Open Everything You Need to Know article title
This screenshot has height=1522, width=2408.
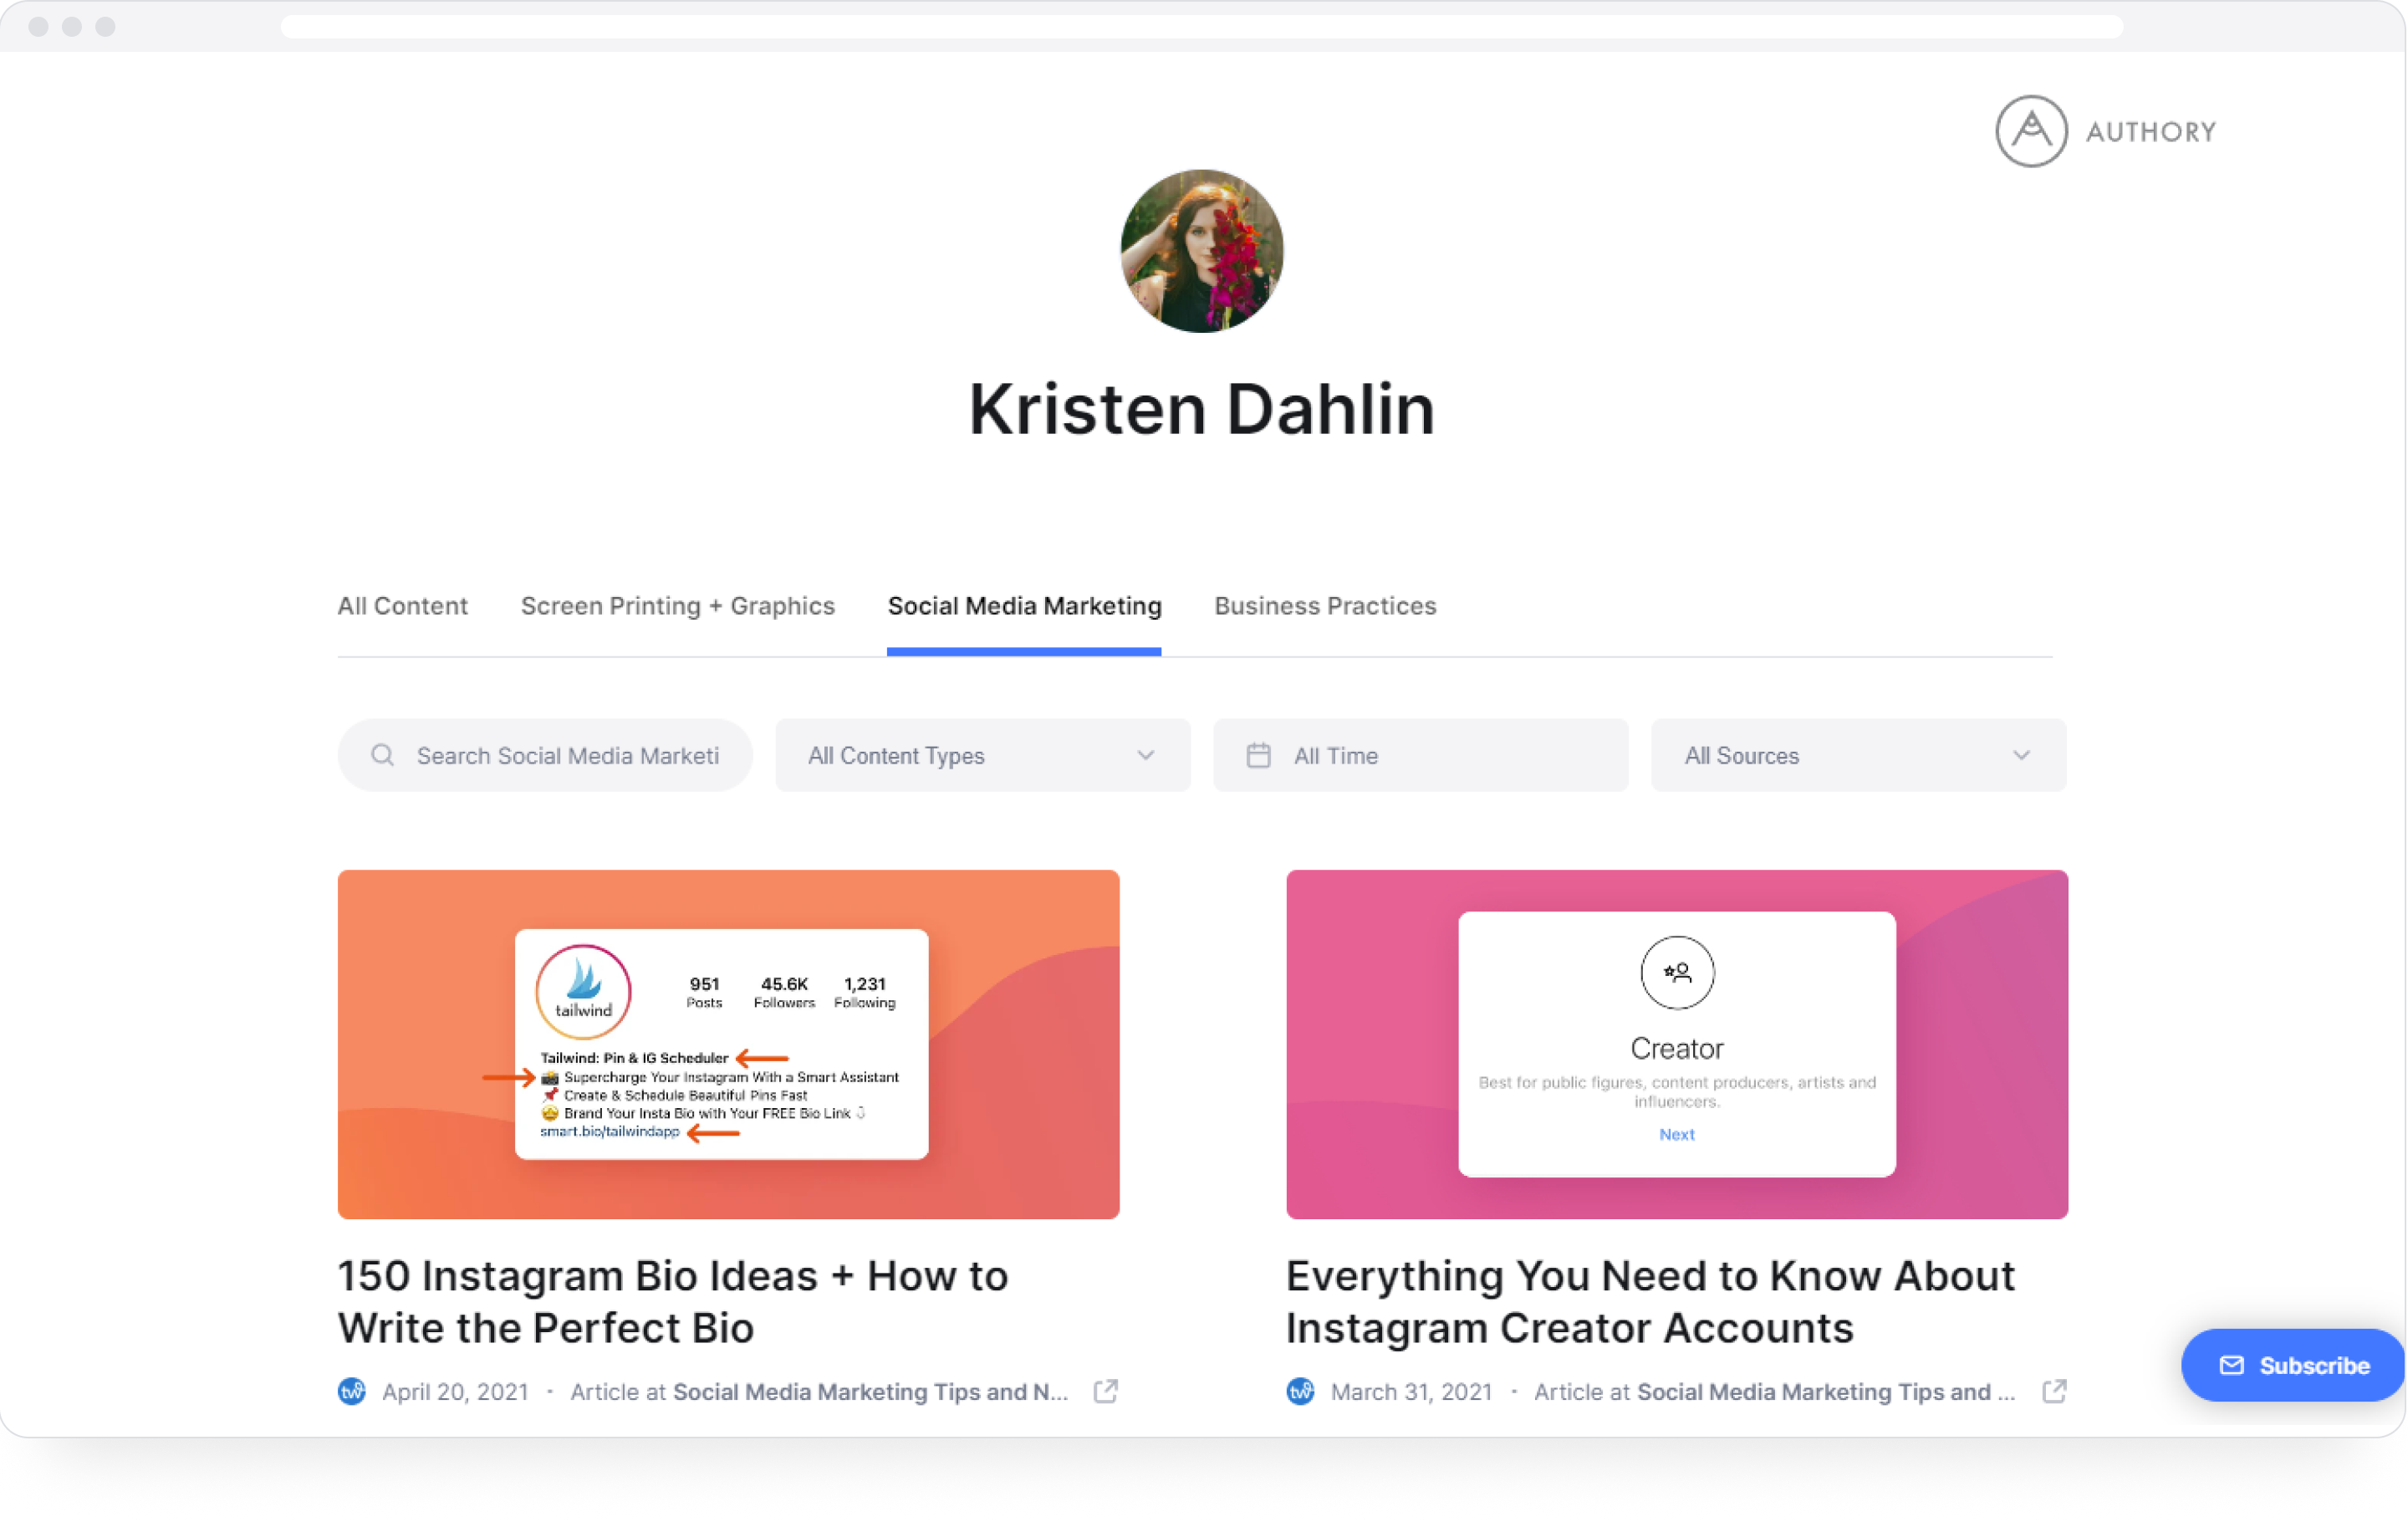pyautogui.click(x=1650, y=1301)
